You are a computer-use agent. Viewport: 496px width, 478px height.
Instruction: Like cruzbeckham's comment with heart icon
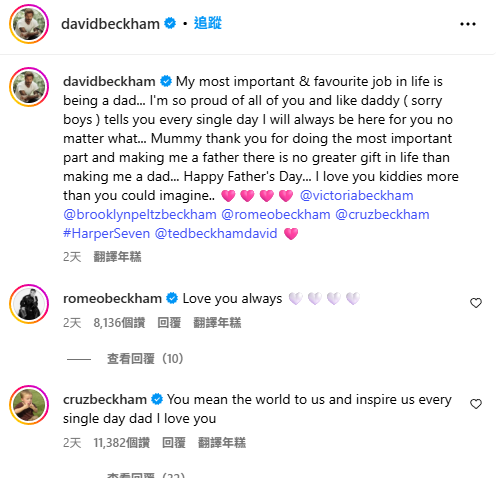point(476,404)
